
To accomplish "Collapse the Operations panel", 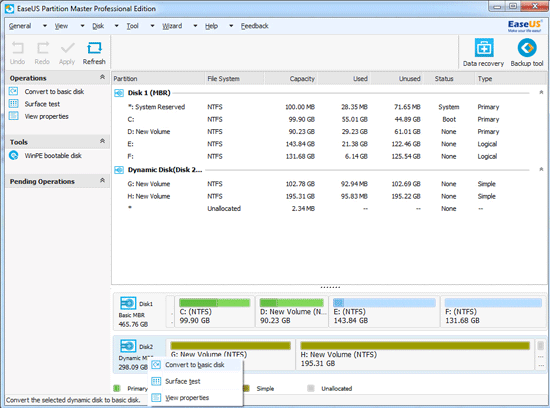I will pos(102,77).
